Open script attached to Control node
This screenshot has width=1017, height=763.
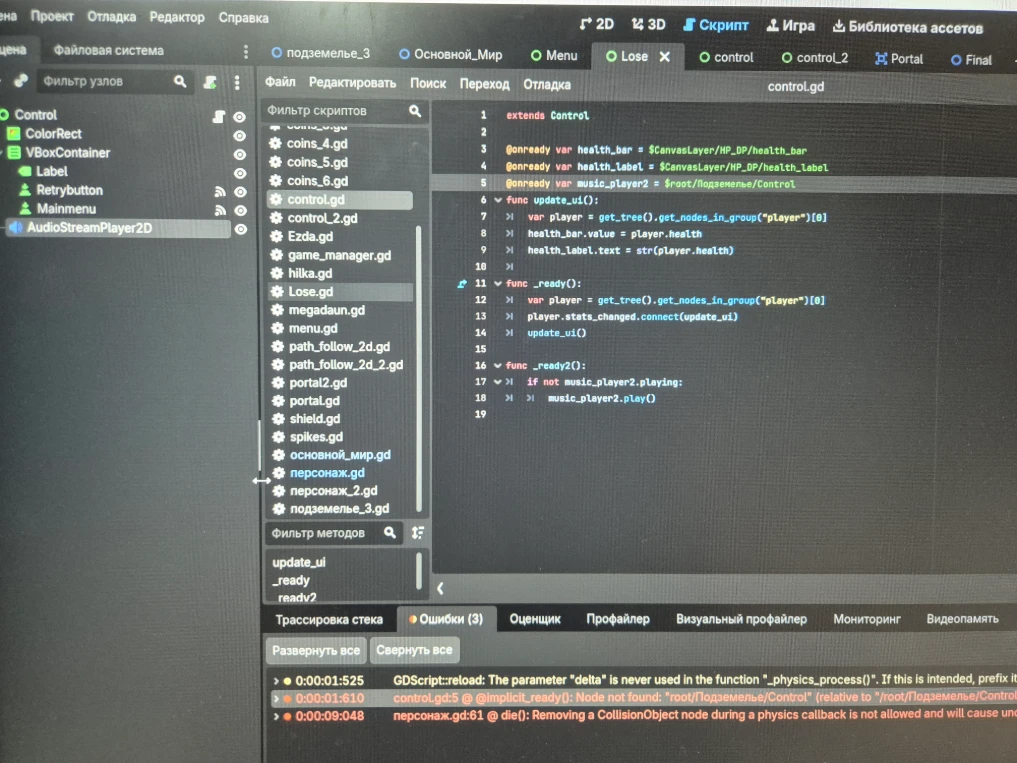point(219,117)
